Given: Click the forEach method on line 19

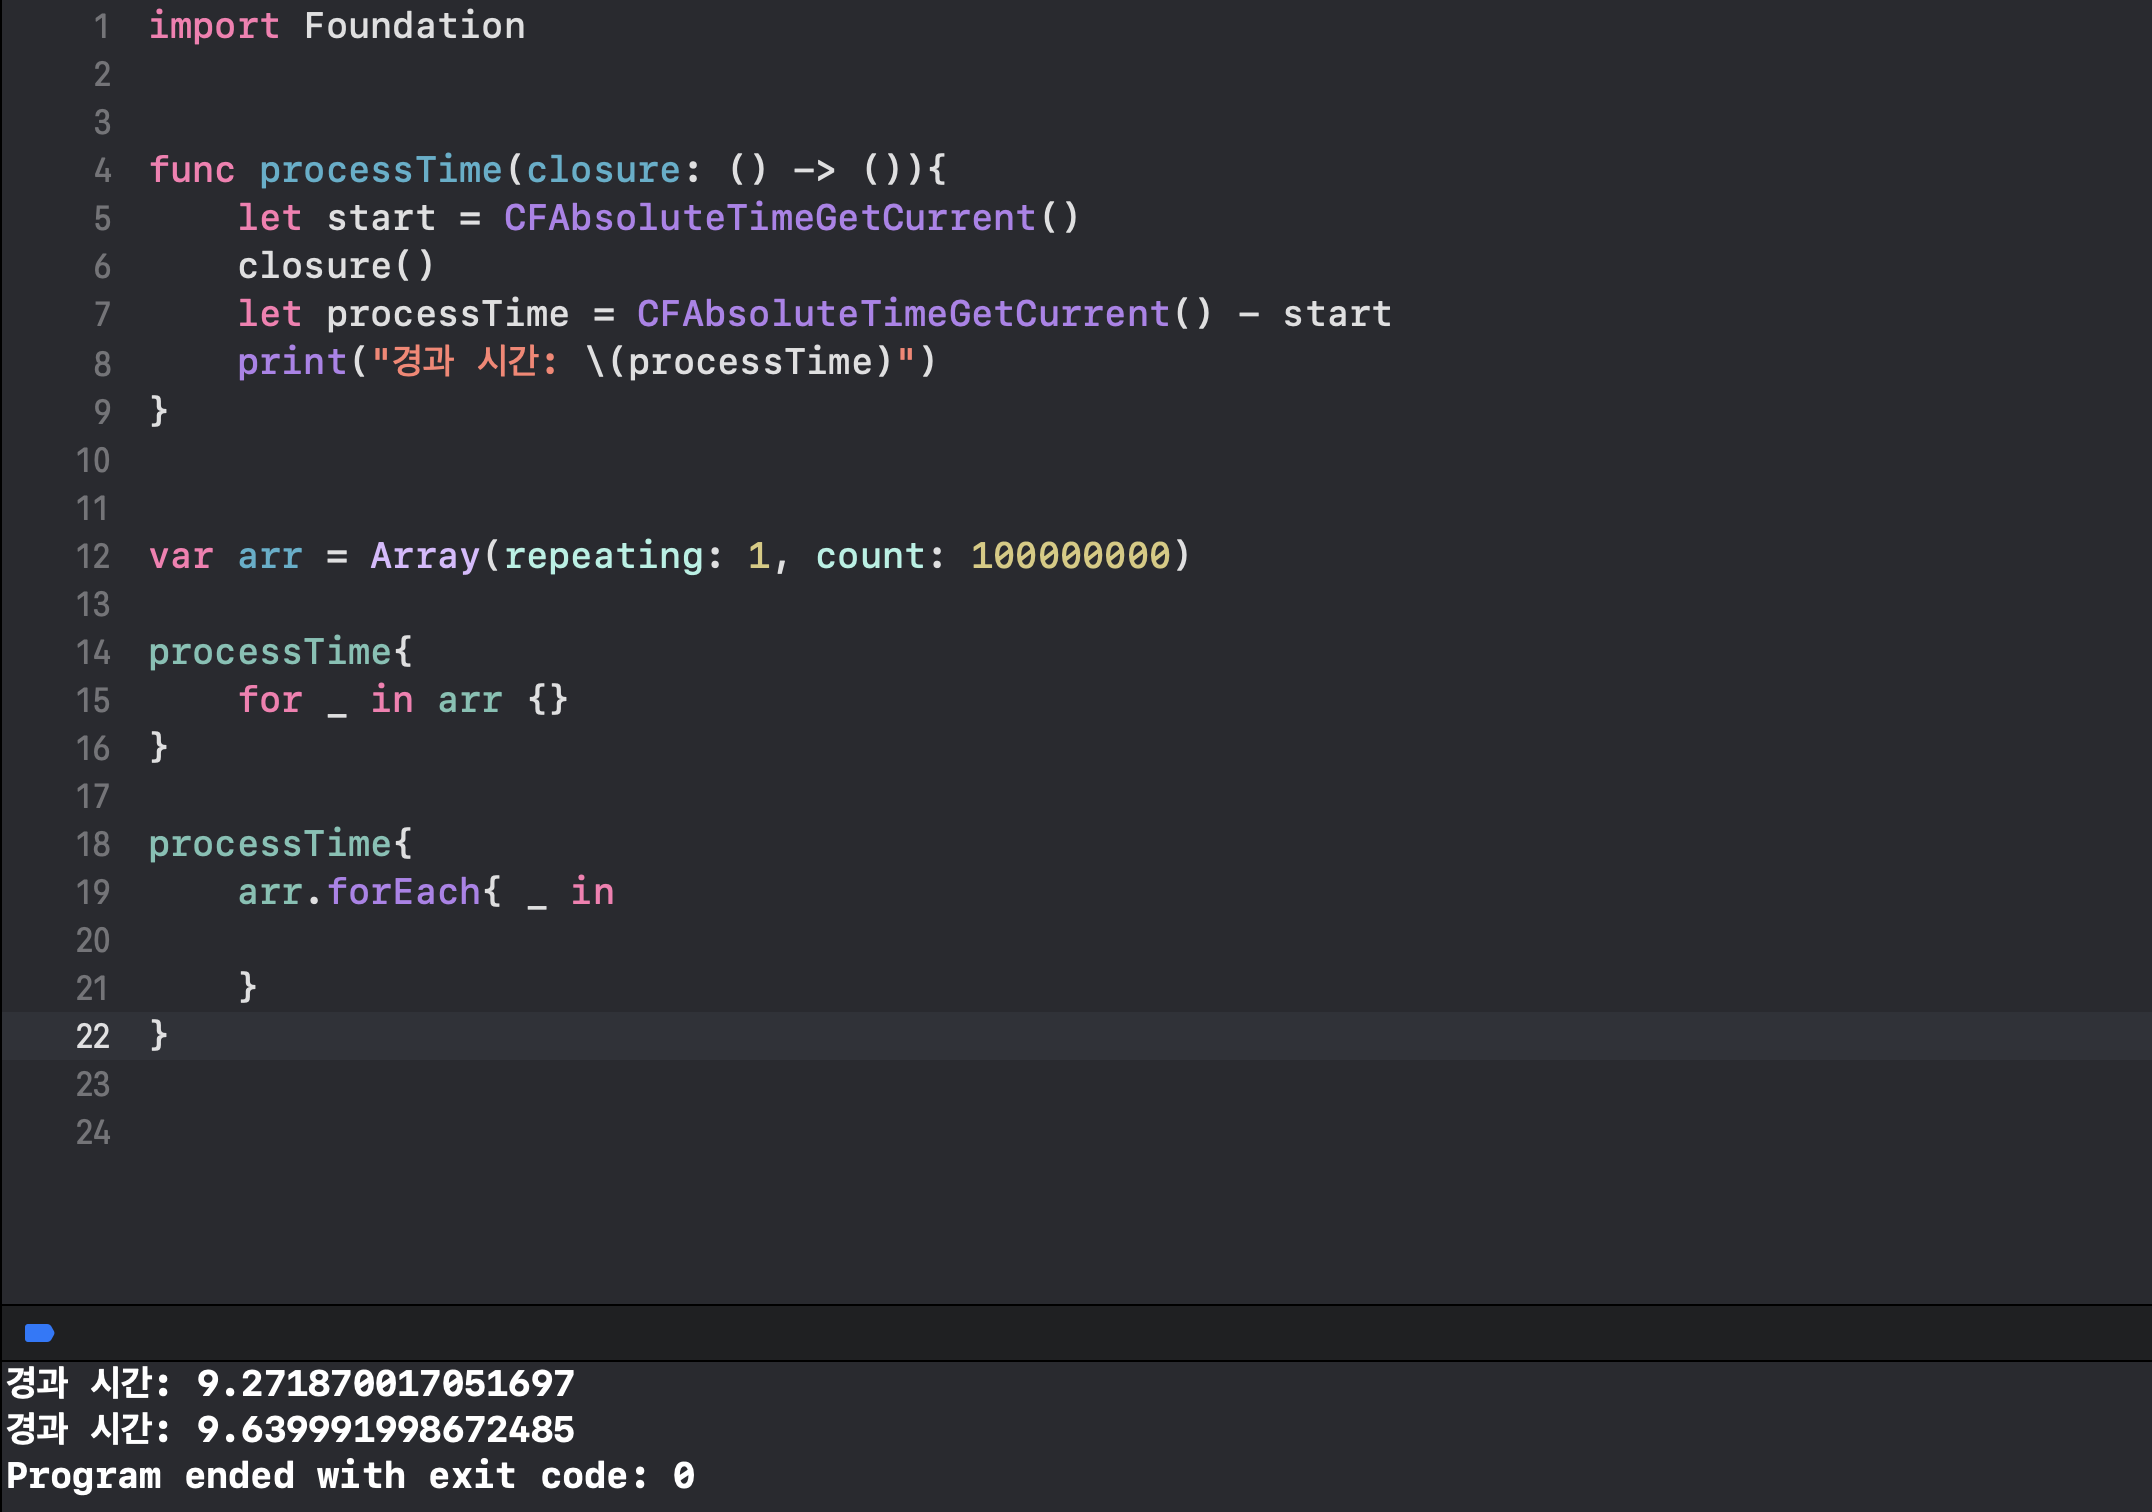Looking at the screenshot, I should (x=404, y=892).
